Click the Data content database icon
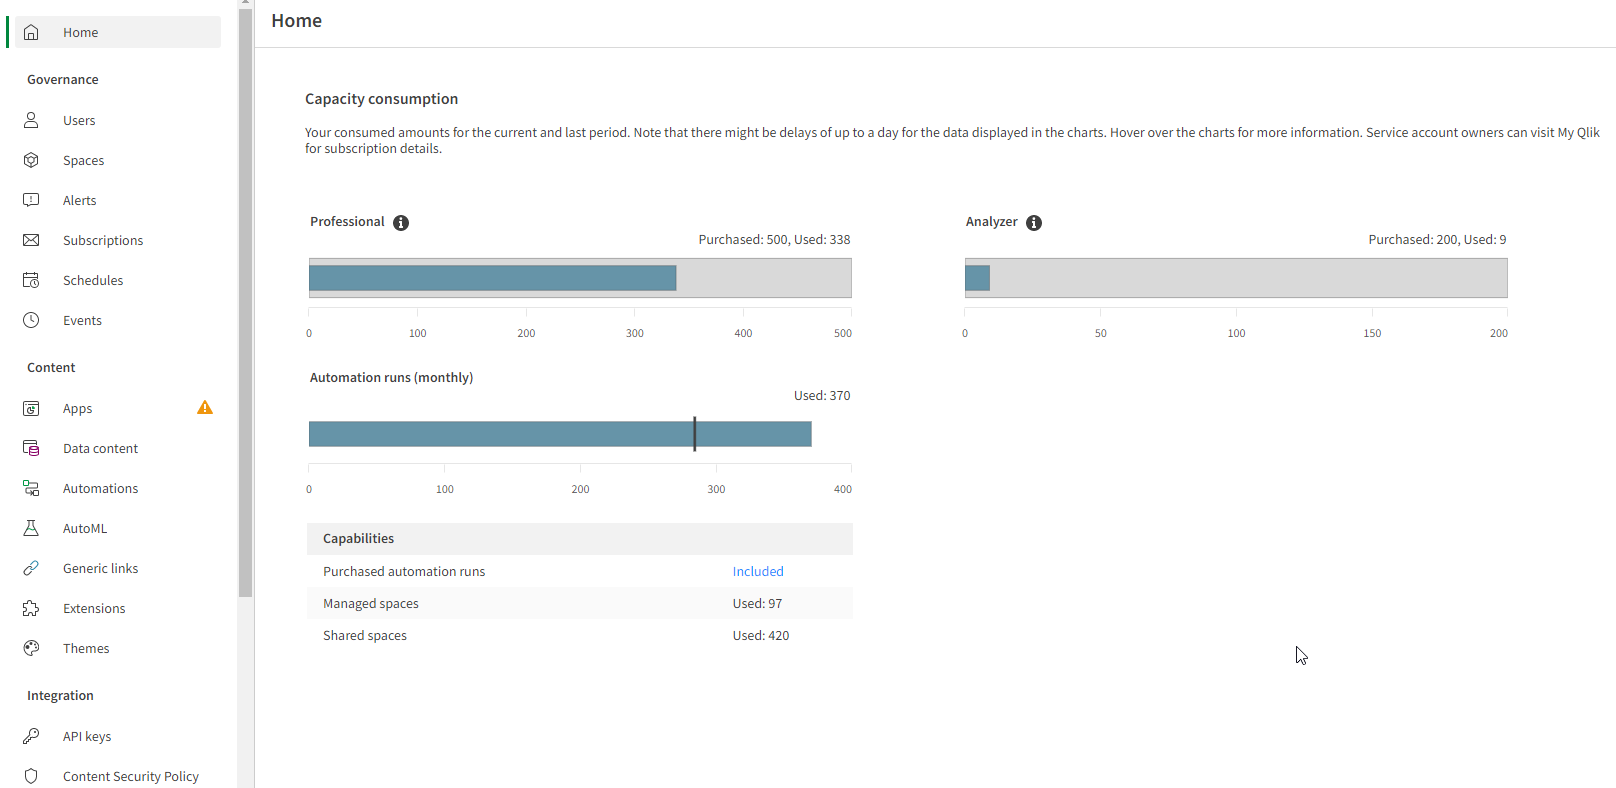Viewport: 1616px width, 788px height. 31,448
